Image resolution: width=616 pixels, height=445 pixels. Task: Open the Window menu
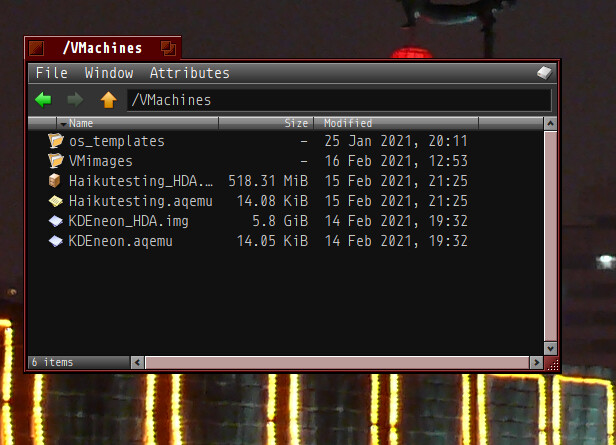(109, 73)
